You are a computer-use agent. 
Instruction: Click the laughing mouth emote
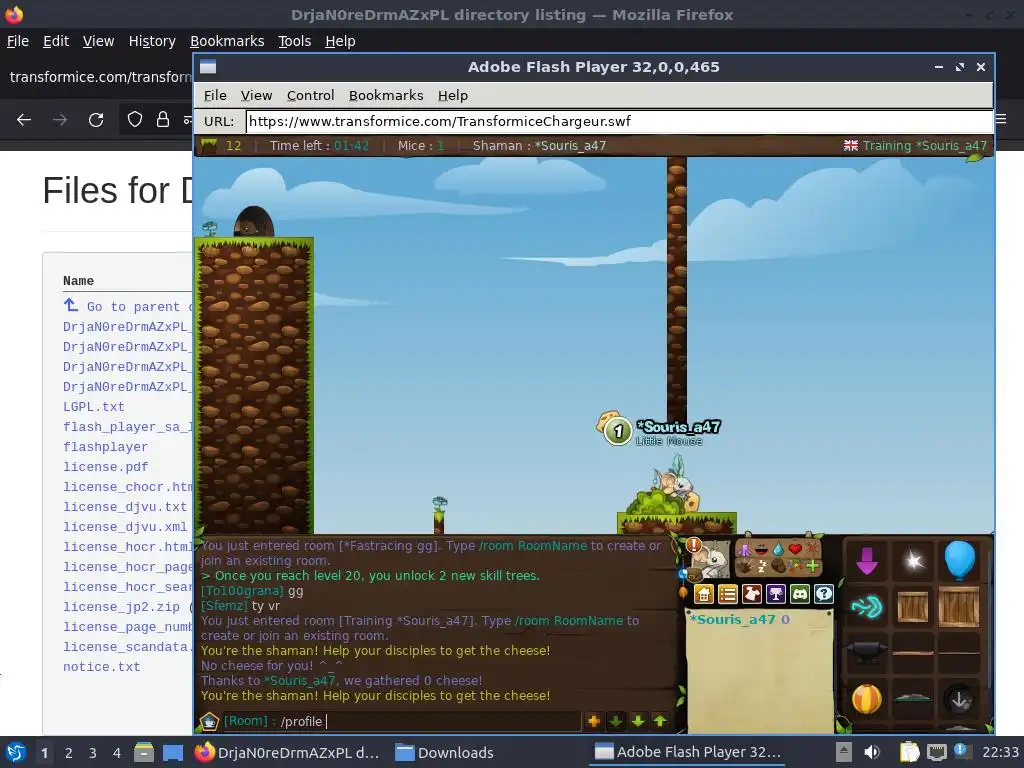click(x=762, y=550)
